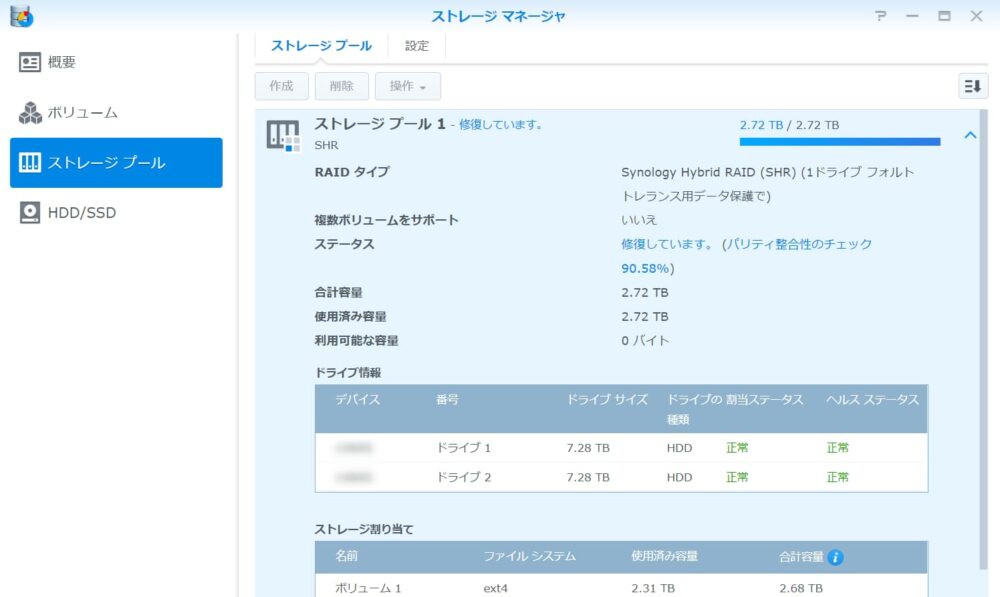Click the 割当ステータス column header
The image size is (1000, 597).
pos(765,400)
